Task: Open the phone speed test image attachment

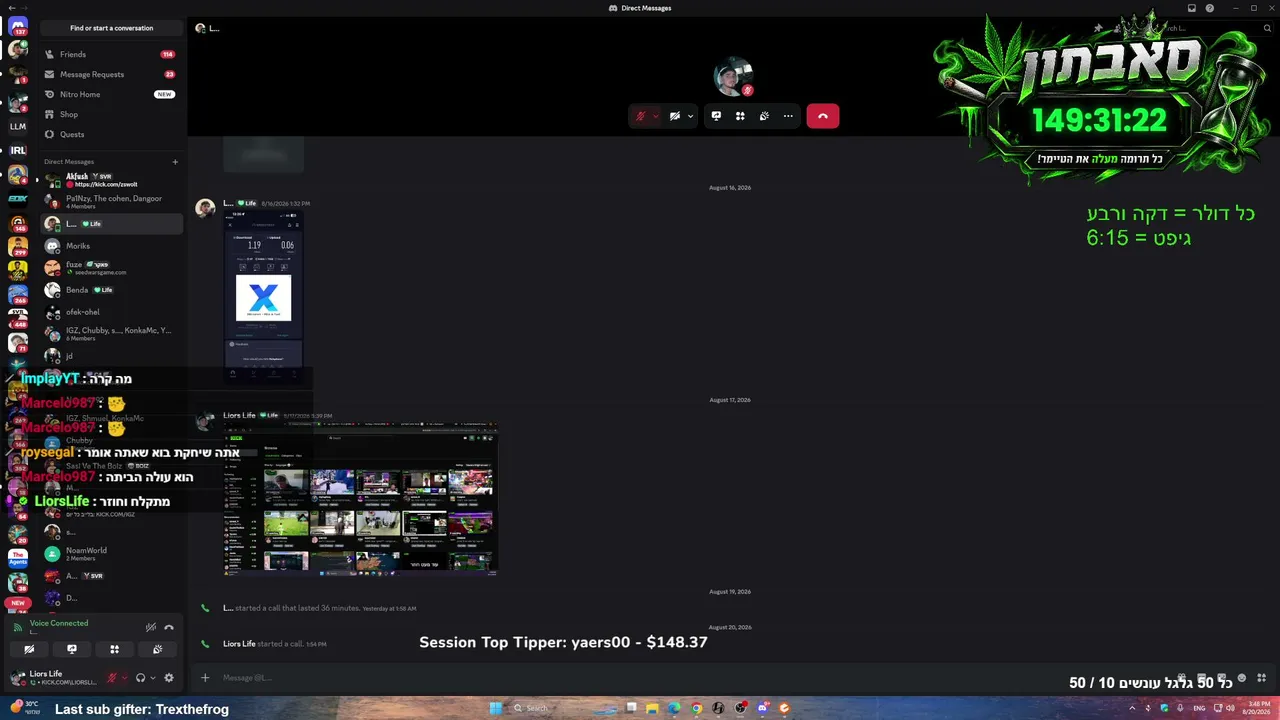Action: click(264, 297)
